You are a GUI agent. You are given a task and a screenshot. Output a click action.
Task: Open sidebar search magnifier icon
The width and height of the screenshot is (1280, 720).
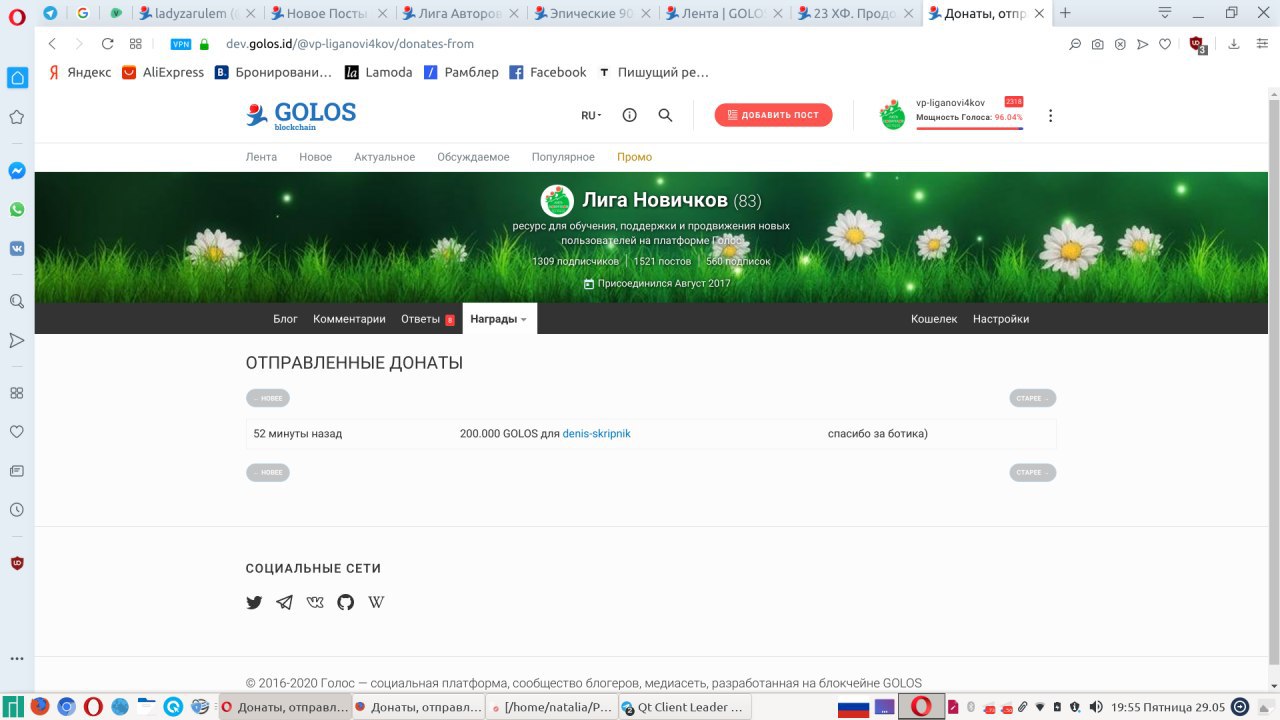click(16, 301)
